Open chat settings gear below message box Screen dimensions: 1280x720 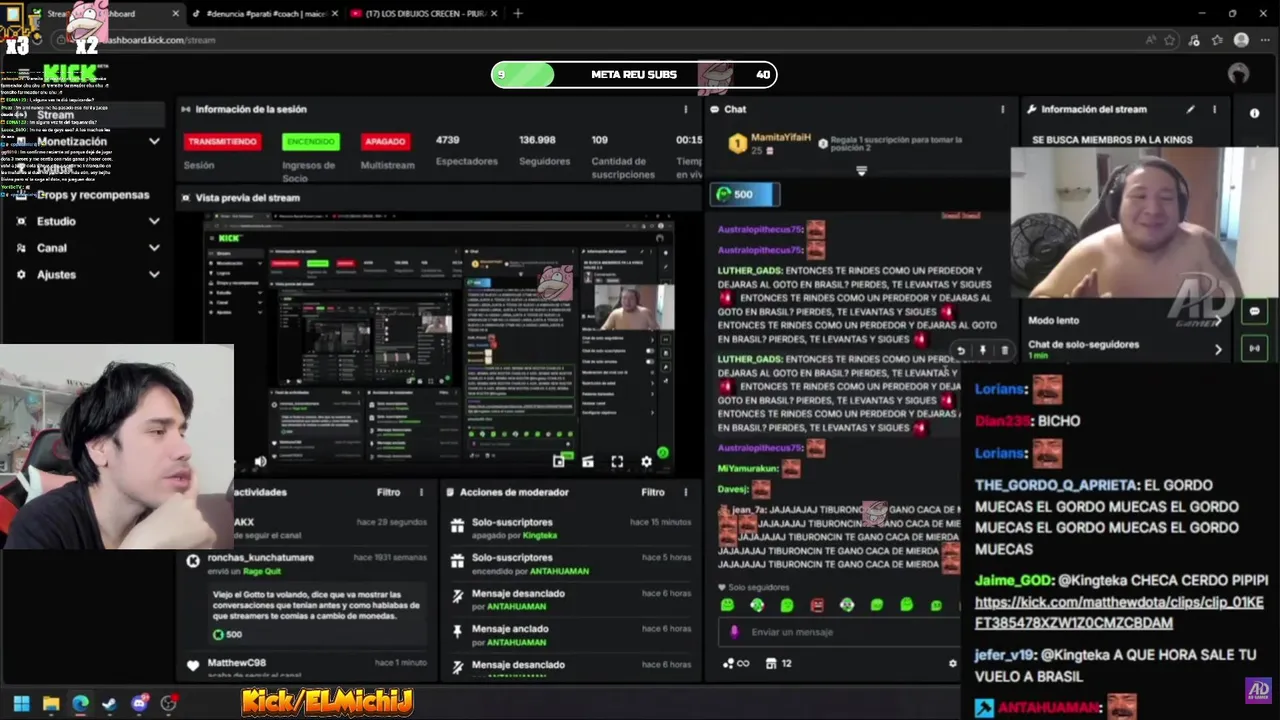[952, 663]
